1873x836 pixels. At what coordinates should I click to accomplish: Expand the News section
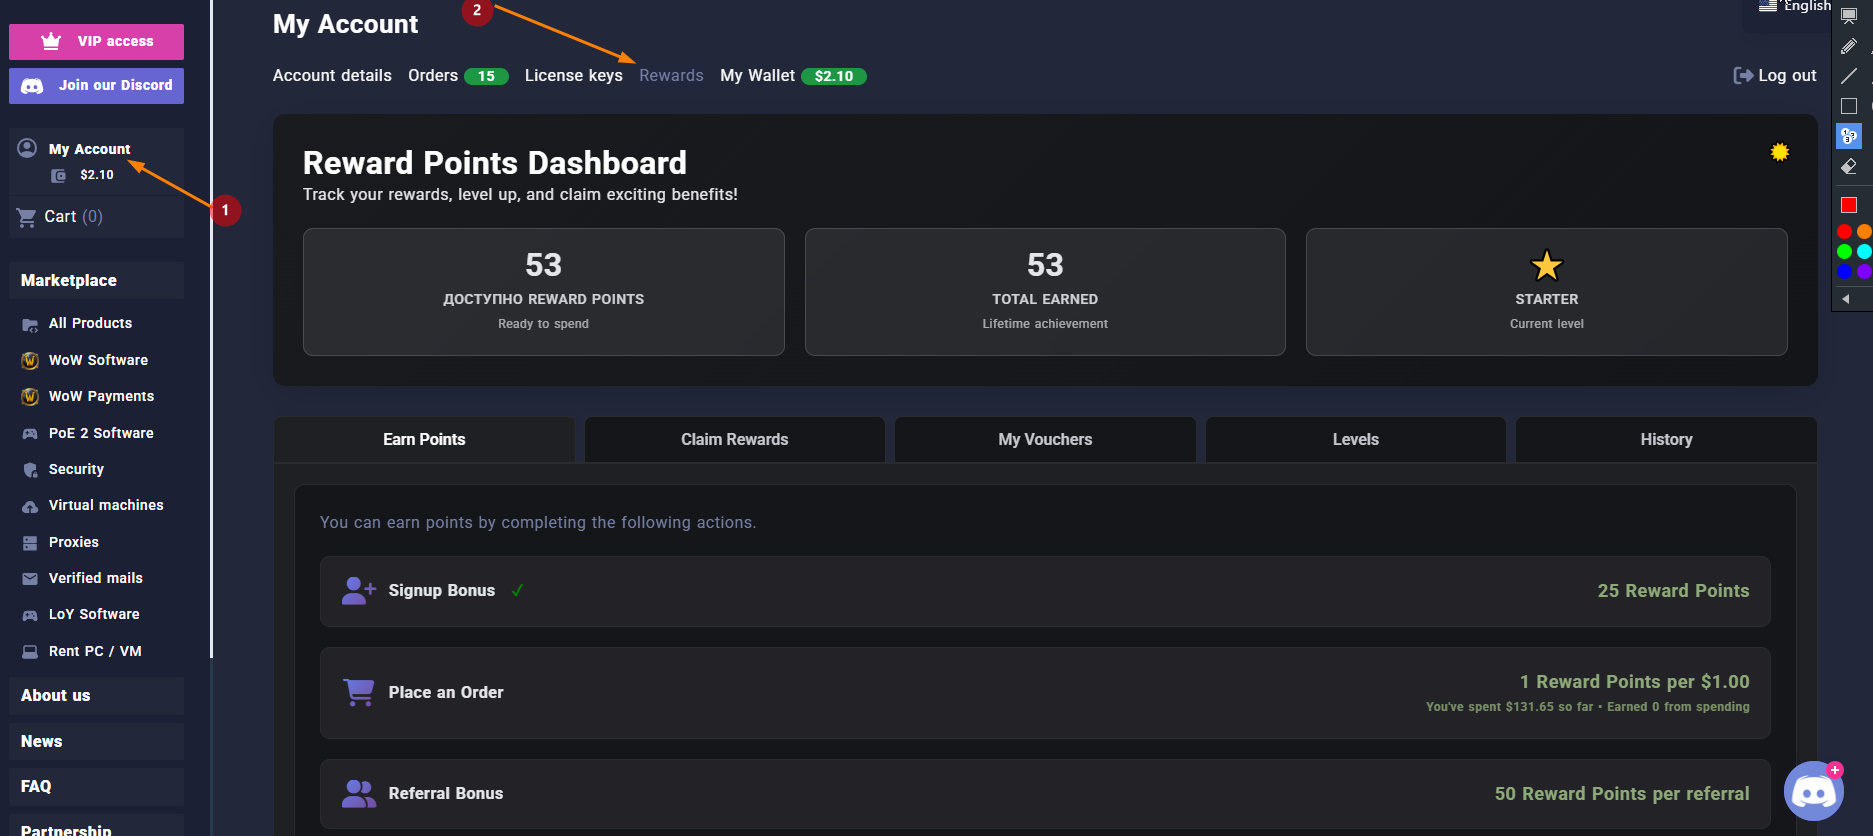click(96, 741)
